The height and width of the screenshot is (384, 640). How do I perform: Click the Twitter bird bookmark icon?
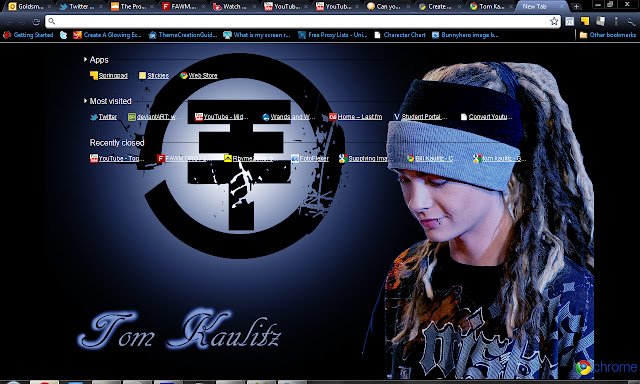[x=63, y=35]
